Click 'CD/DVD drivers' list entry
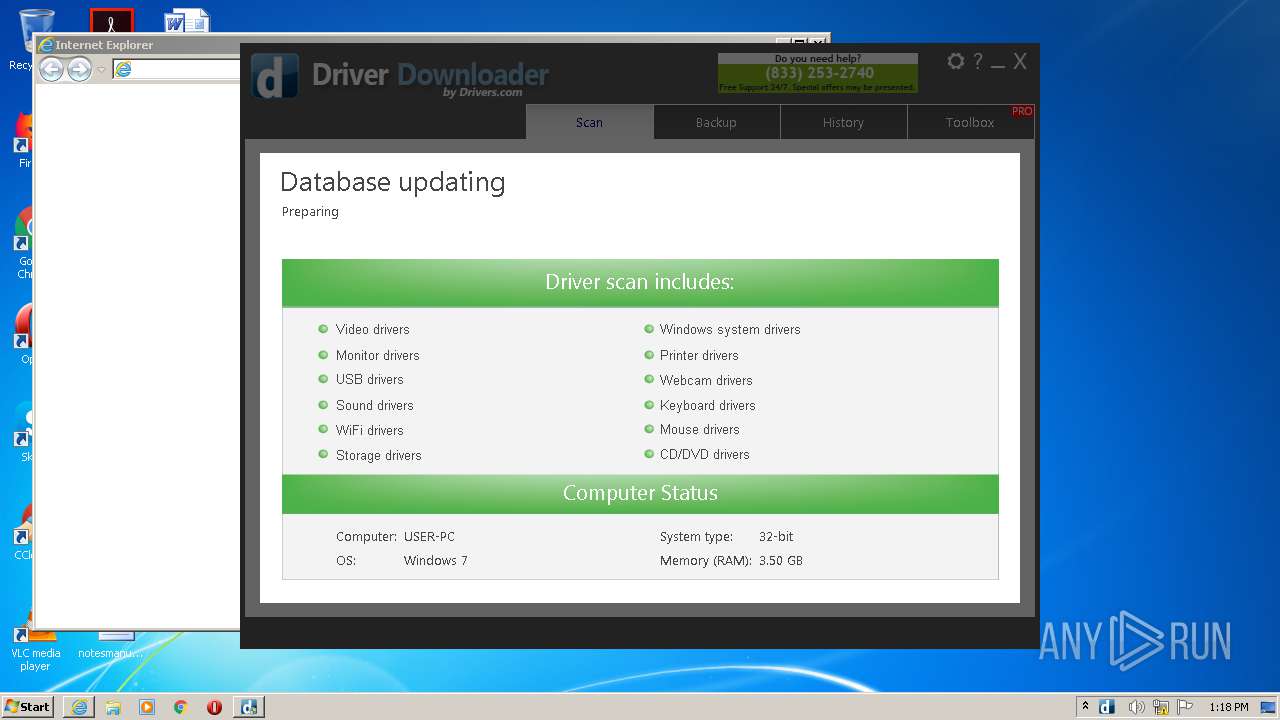The width and height of the screenshot is (1280, 720). tap(704, 454)
